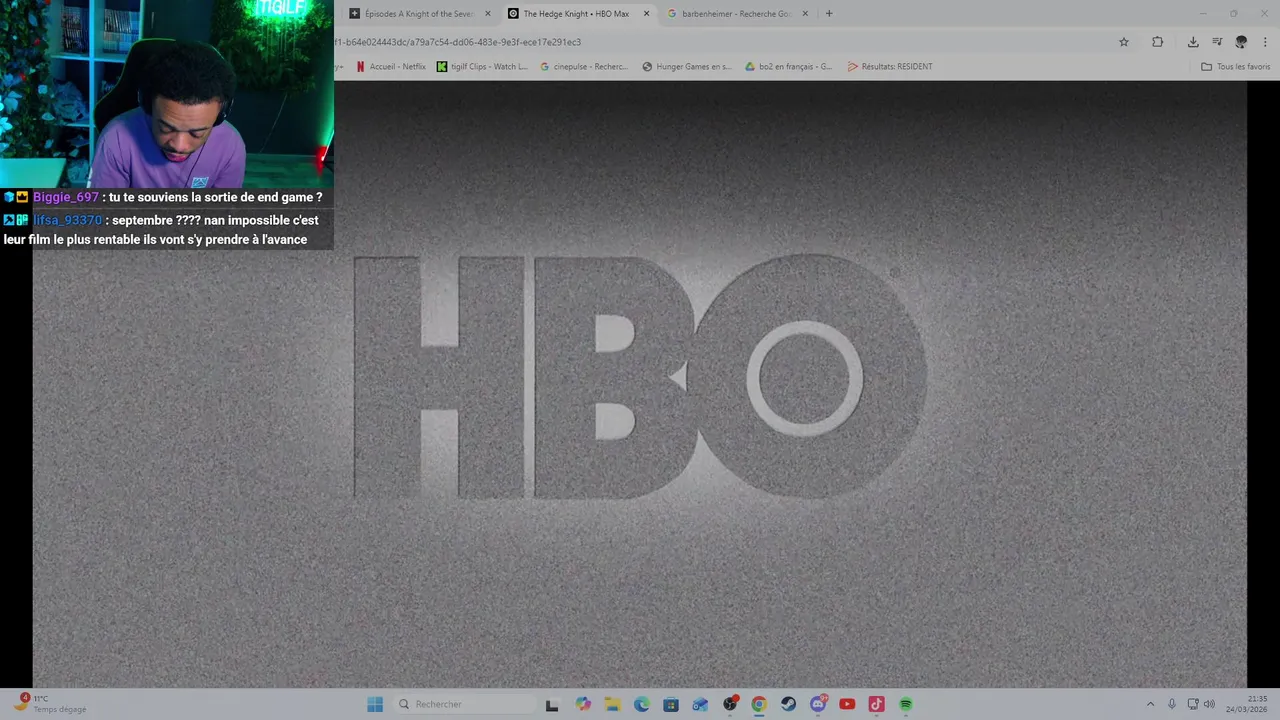Click the webcam stream overlay
This screenshot has width=1280, height=720.
167,94
